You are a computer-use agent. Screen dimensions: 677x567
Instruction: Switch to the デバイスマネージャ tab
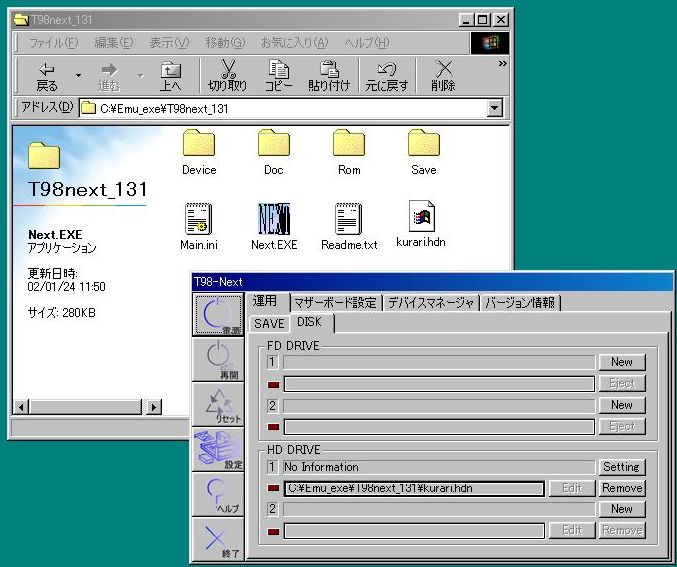(431, 303)
